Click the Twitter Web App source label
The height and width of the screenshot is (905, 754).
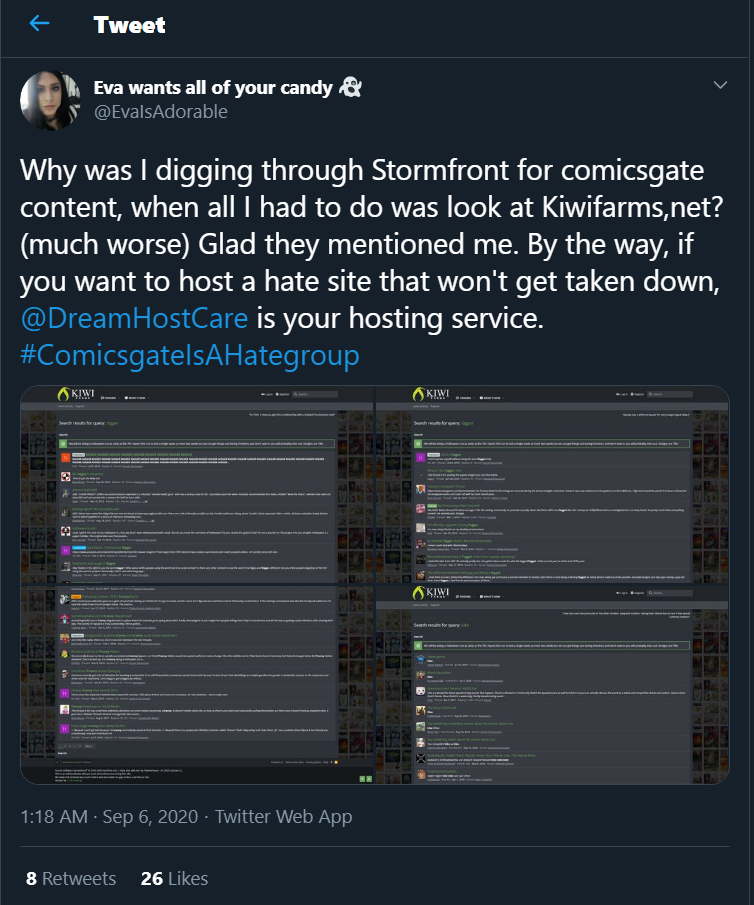tap(283, 817)
